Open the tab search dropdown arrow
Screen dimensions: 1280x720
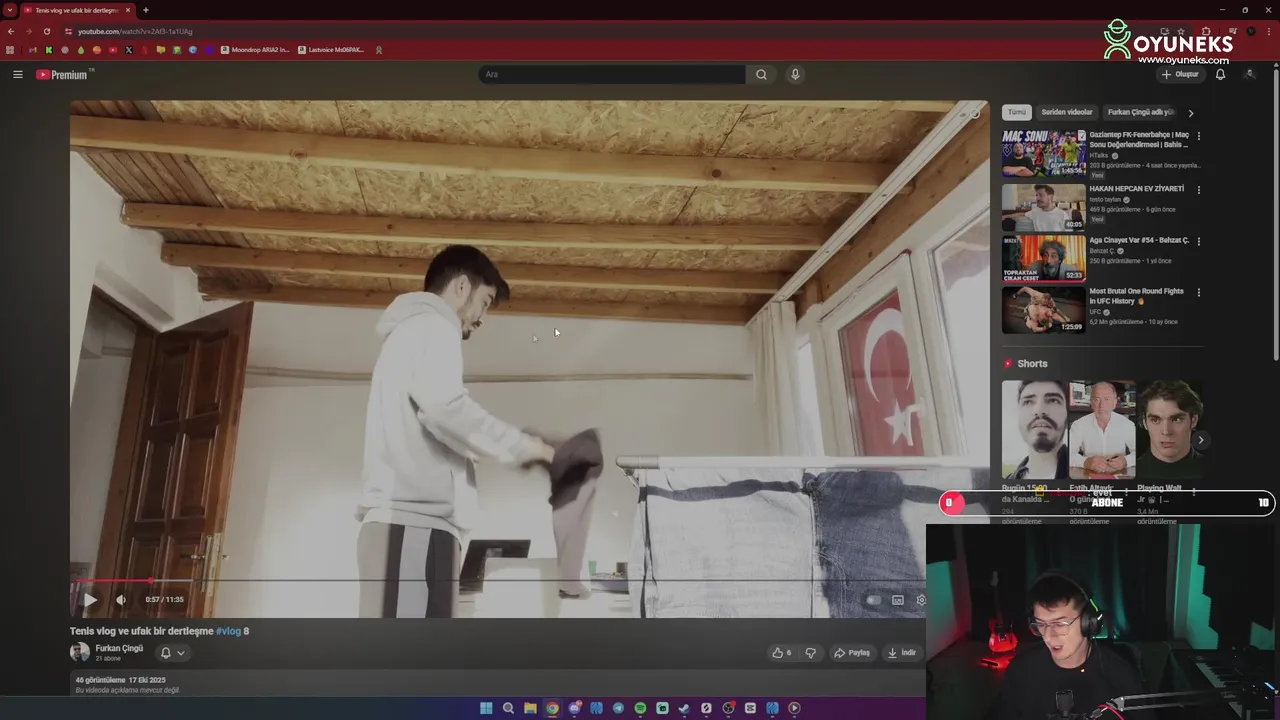tap(9, 10)
